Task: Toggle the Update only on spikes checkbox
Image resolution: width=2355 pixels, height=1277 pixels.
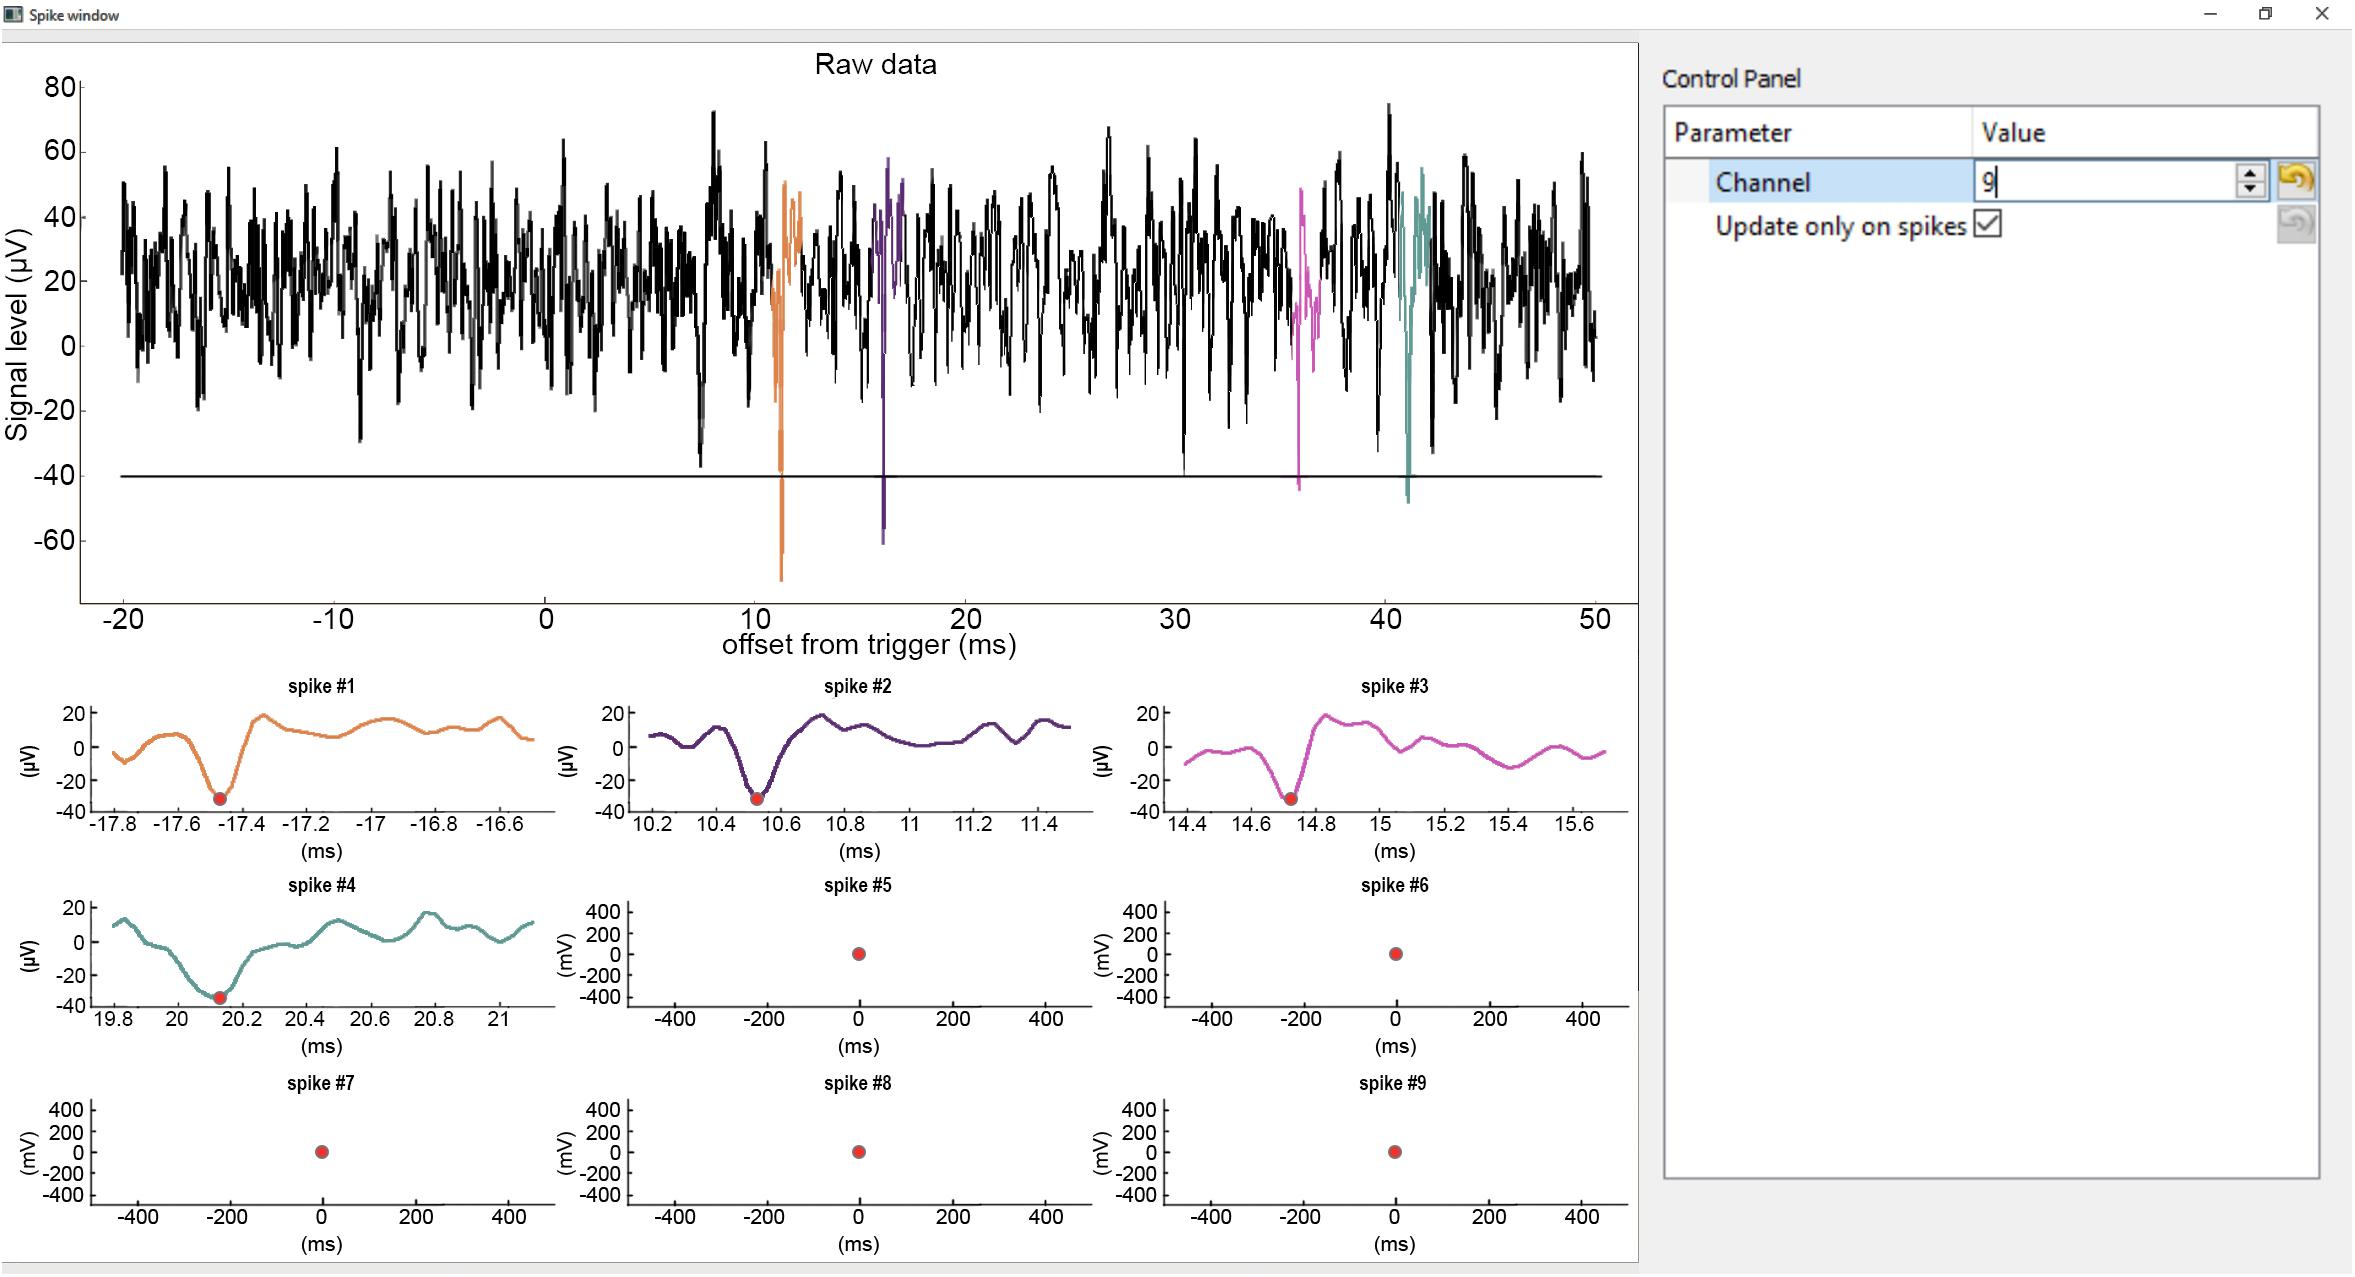Action: (x=1987, y=224)
